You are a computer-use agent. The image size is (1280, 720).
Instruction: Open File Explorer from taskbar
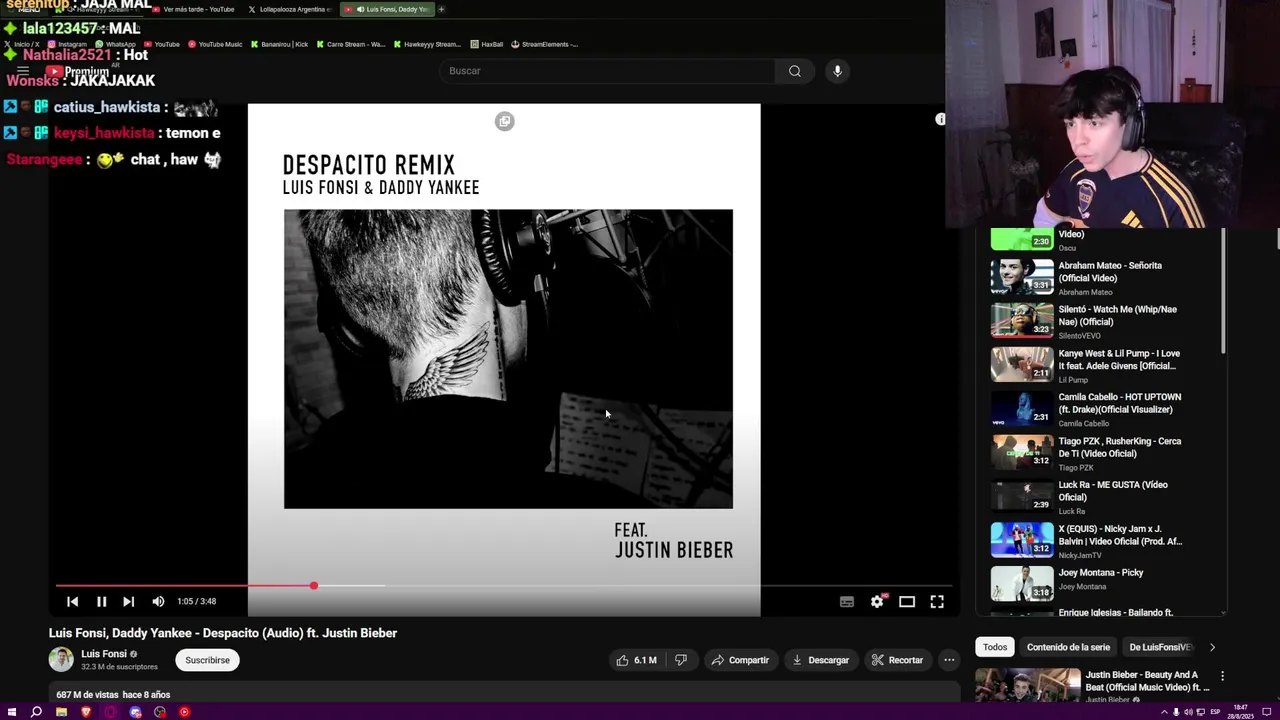61,712
